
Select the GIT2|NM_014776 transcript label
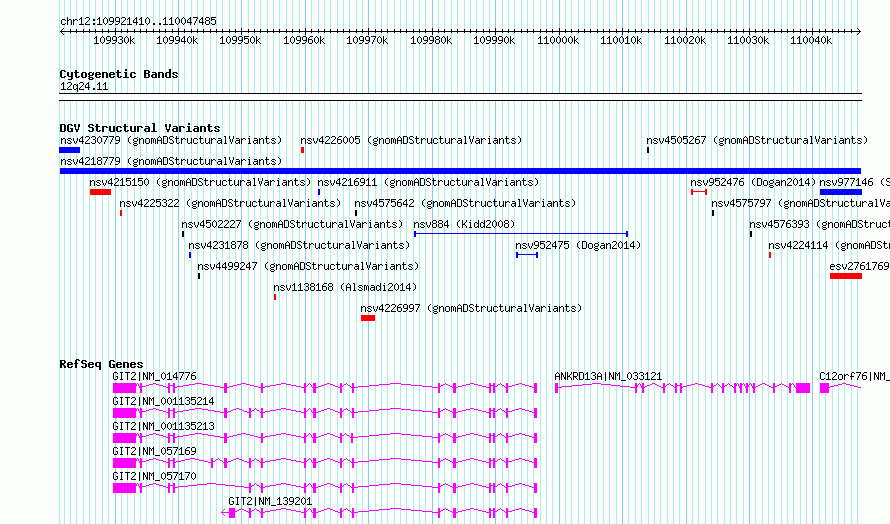[154, 376]
